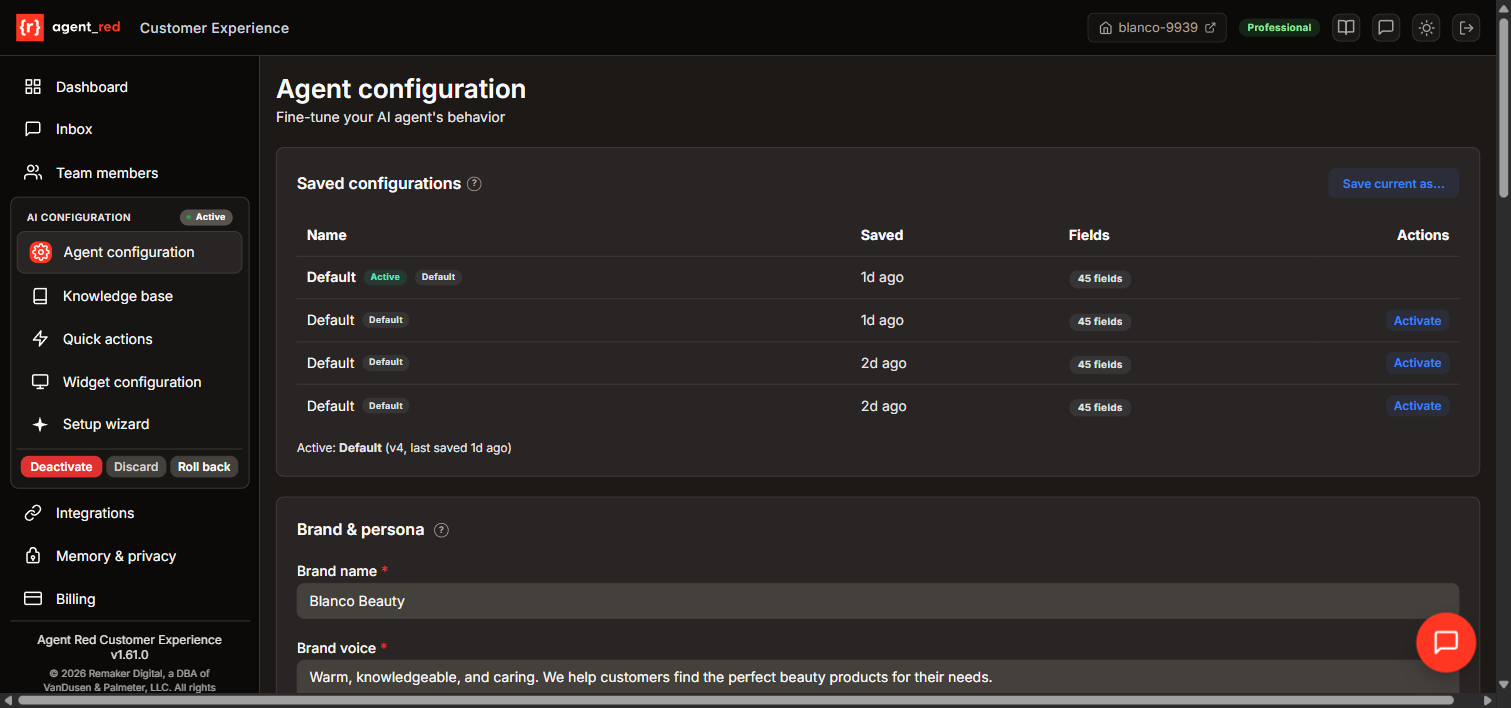Open documentation with the book icon top right
The image size is (1511, 708).
pyautogui.click(x=1345, y=27)
